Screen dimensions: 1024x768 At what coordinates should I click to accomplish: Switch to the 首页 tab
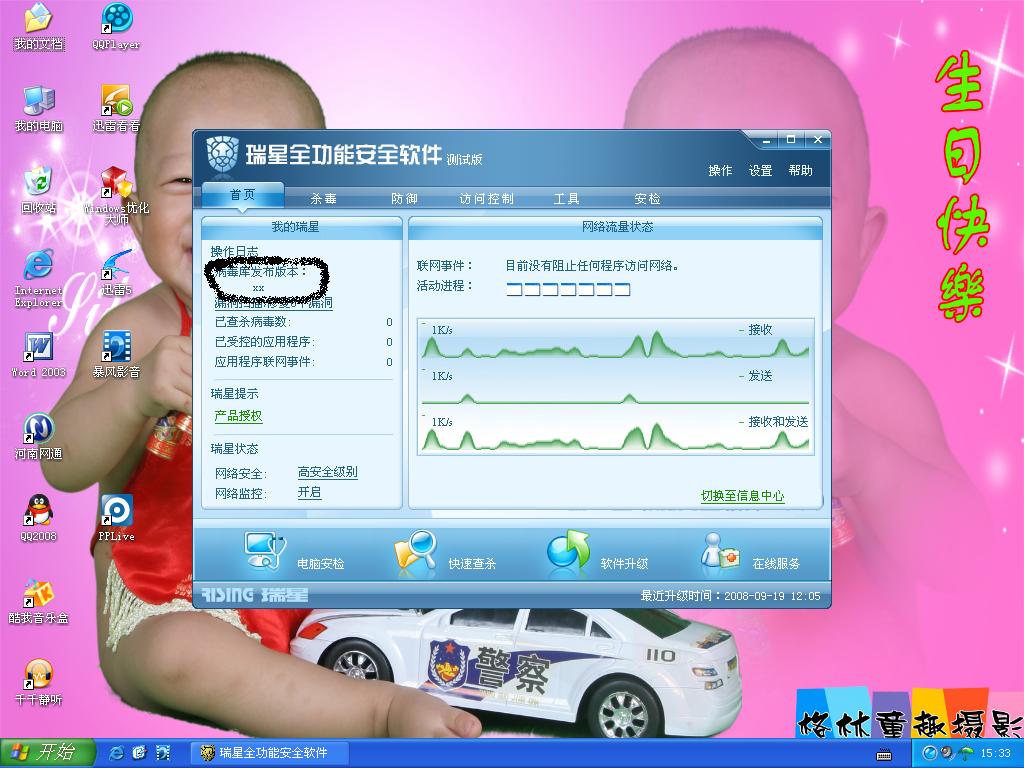pyautogui.click(x=243, y=195)
